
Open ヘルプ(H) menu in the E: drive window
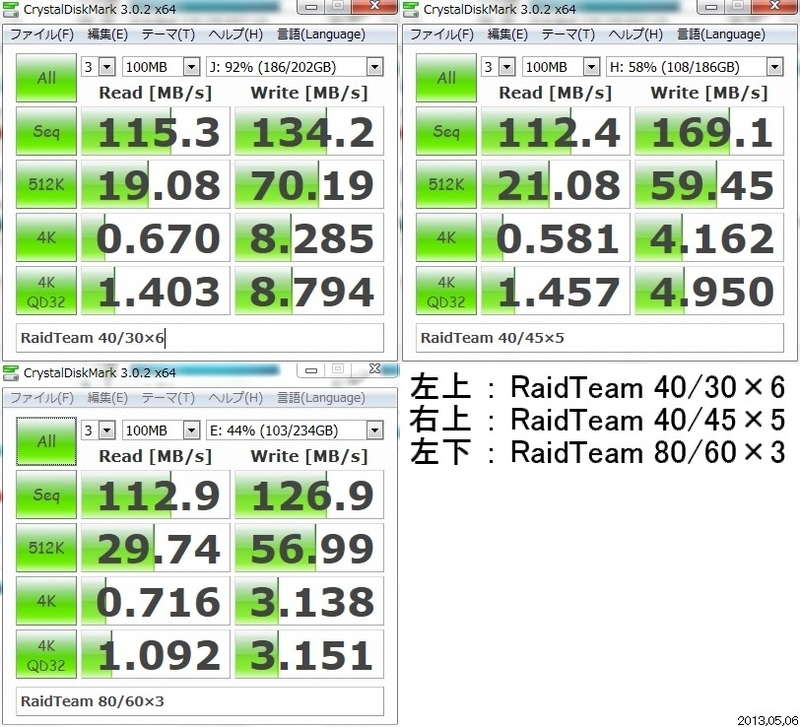pyautogui.click(x=236, y=397)
